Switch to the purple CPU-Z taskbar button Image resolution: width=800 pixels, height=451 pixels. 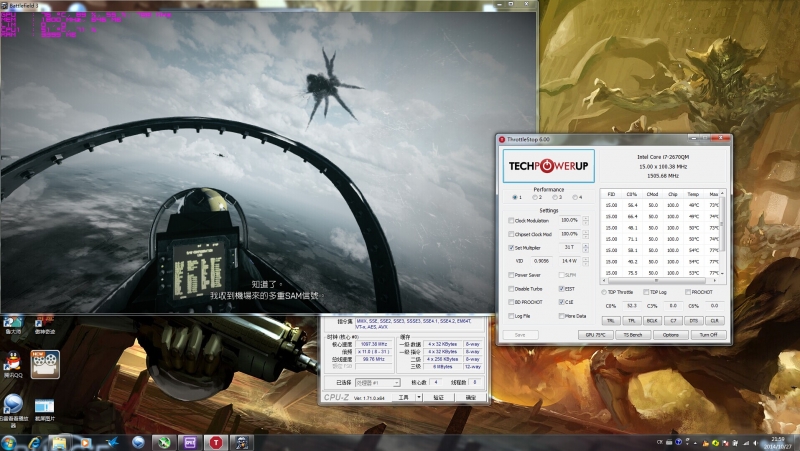[190, 443]
